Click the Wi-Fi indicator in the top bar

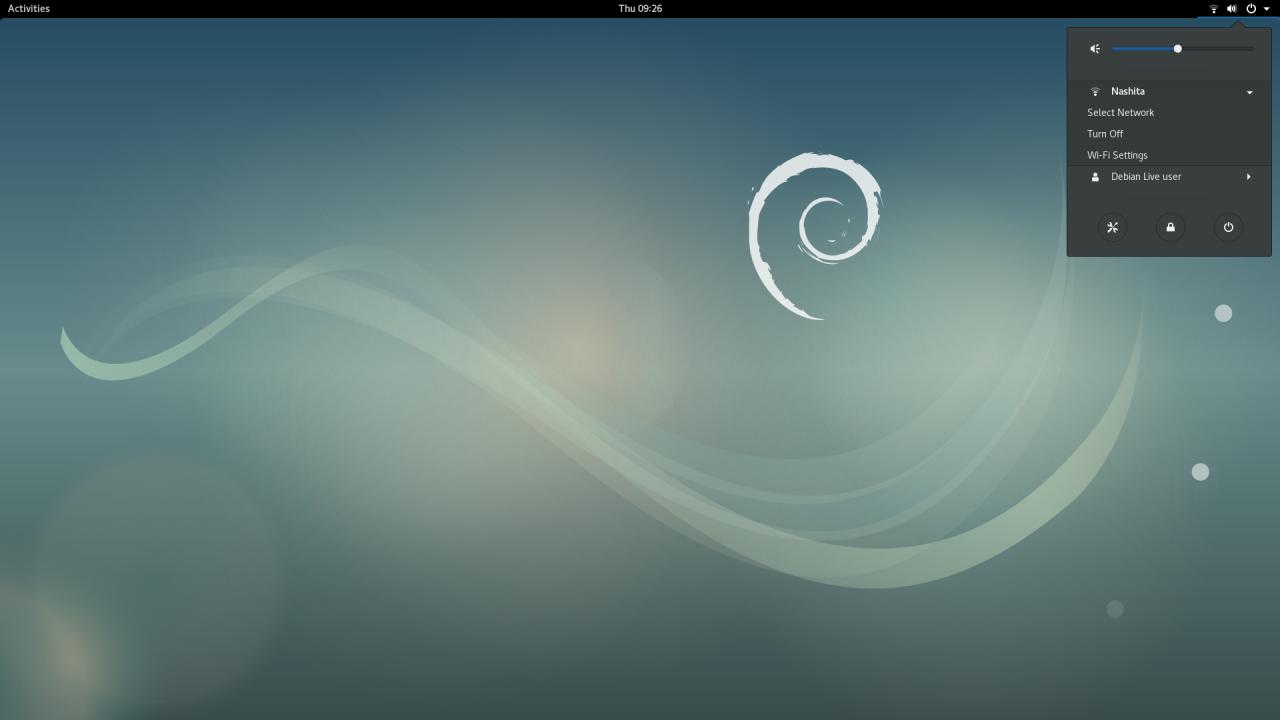[x=1214, y=8]
